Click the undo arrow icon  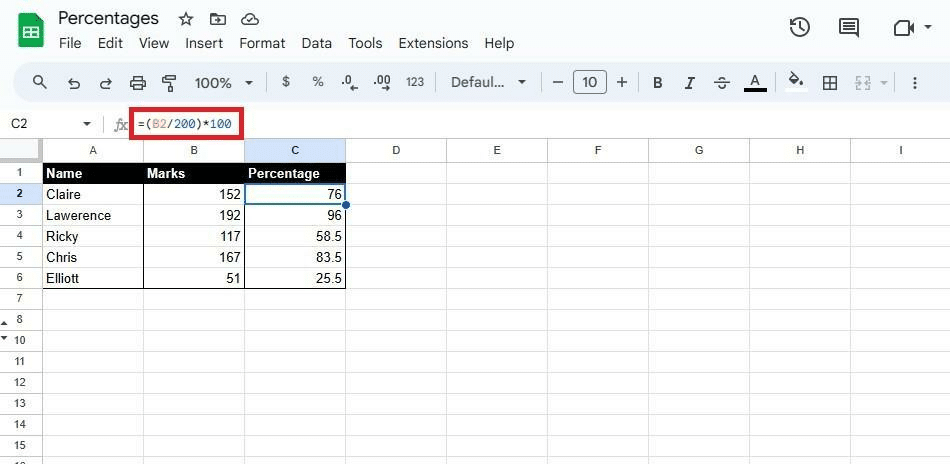click(73, 83)
